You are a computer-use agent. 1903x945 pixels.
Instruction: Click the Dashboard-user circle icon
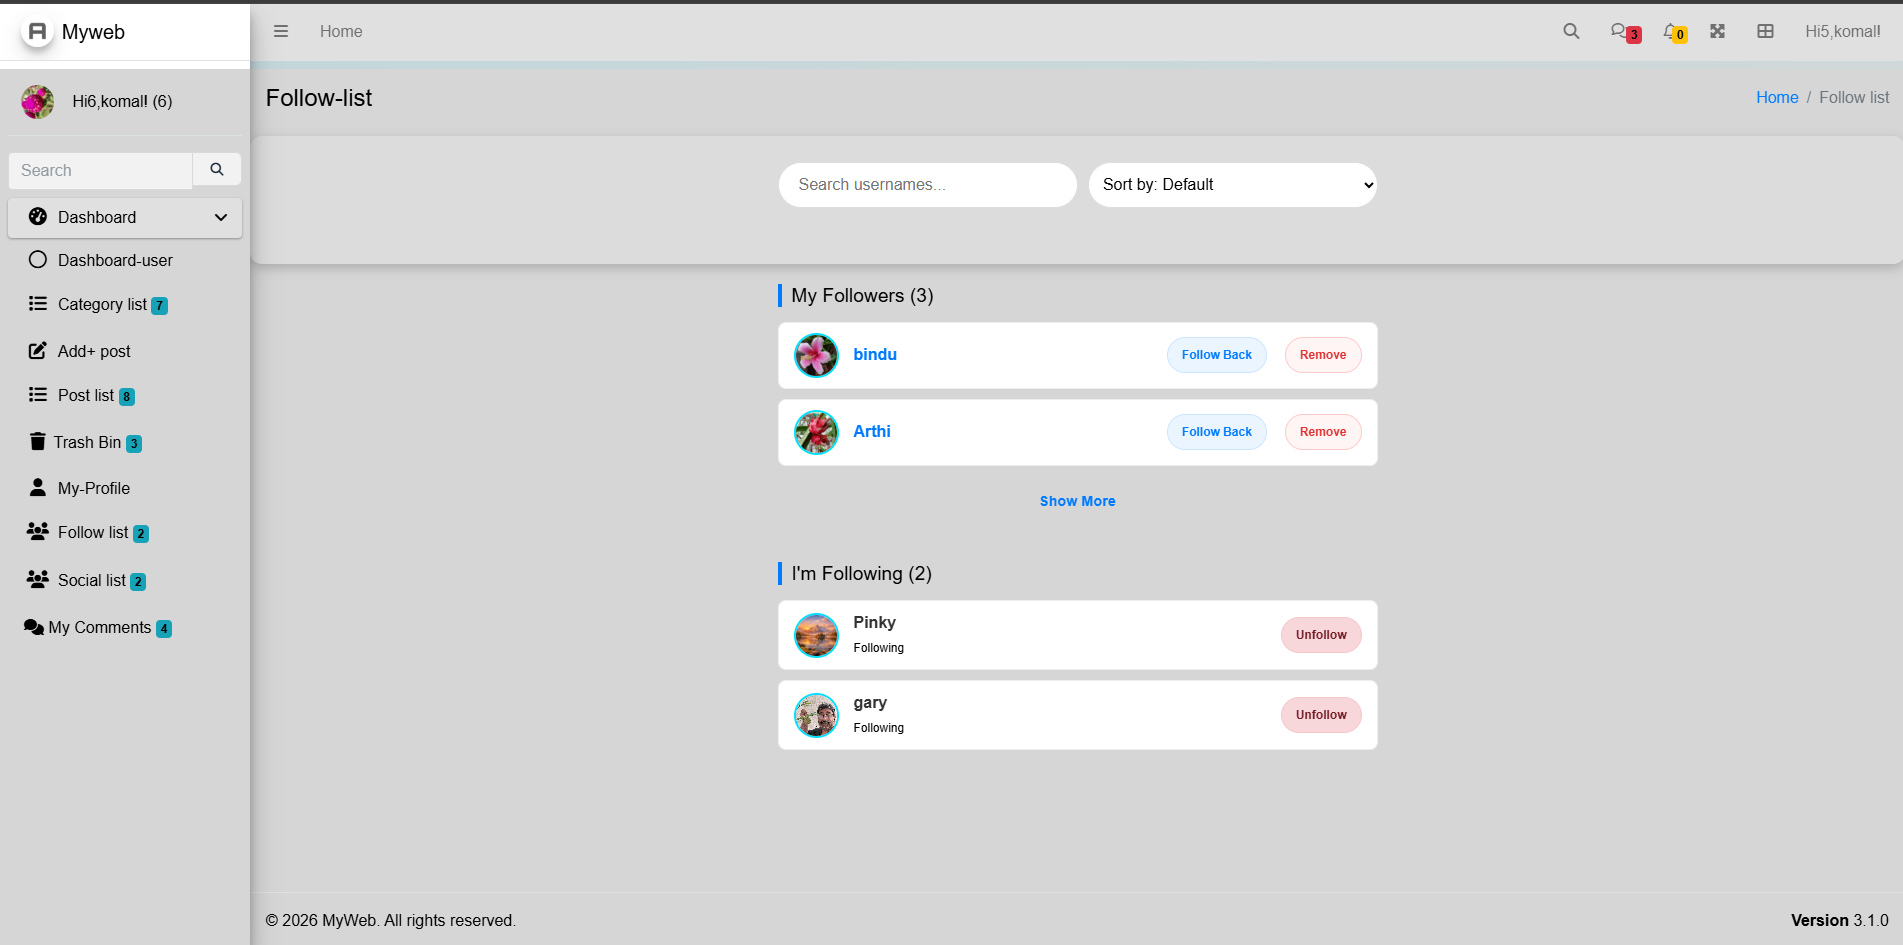click(38, 260)
